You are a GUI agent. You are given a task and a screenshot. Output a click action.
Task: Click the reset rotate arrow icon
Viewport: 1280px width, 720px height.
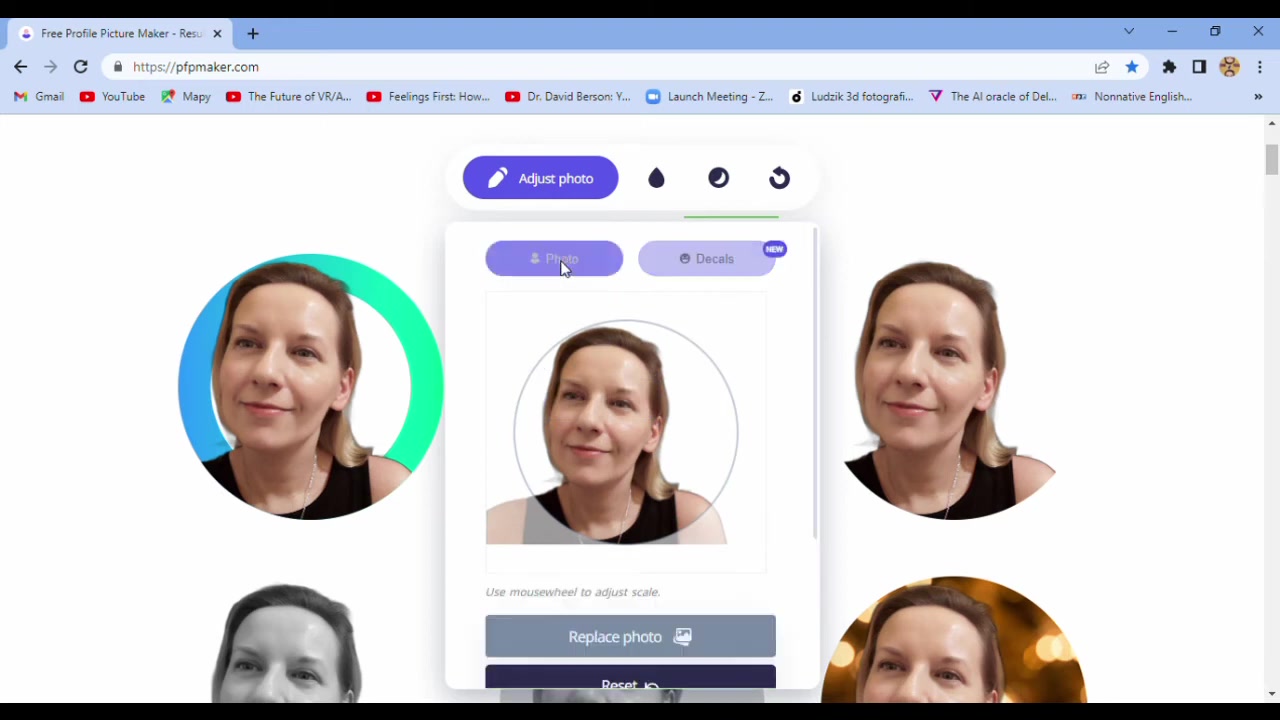coord(780,178)
